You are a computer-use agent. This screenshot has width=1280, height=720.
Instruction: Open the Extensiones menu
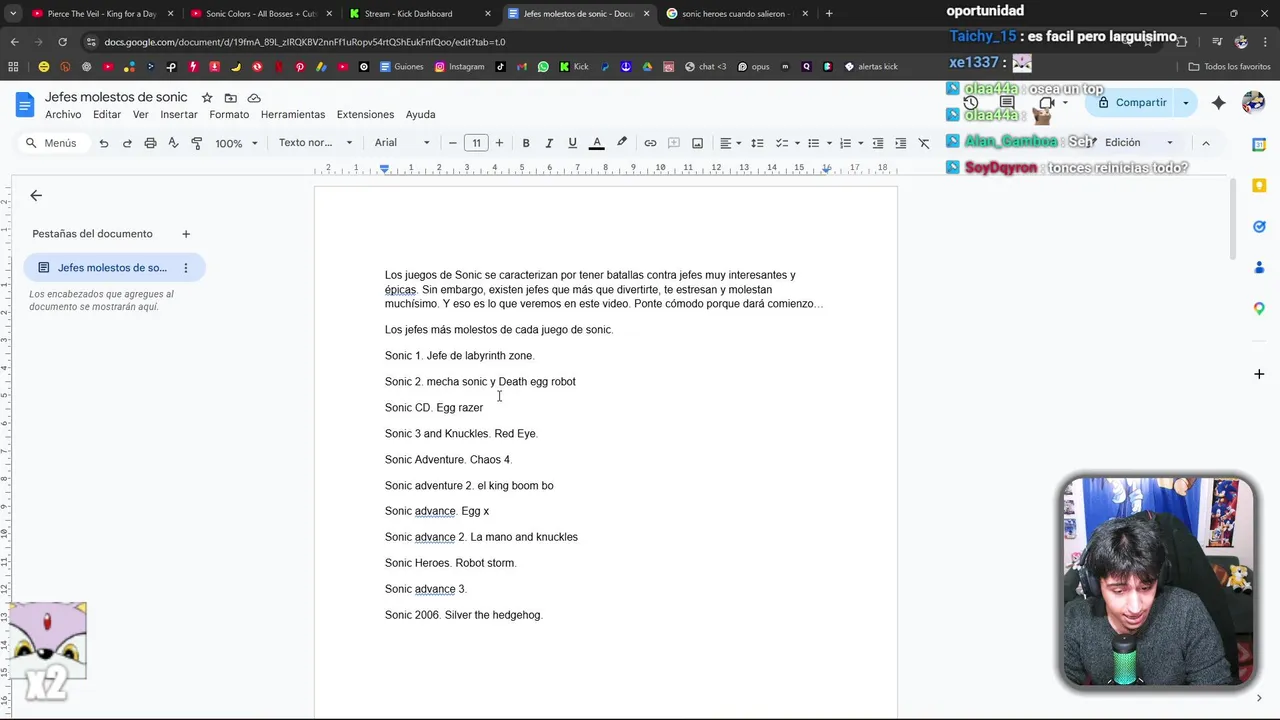coord(365,114)
